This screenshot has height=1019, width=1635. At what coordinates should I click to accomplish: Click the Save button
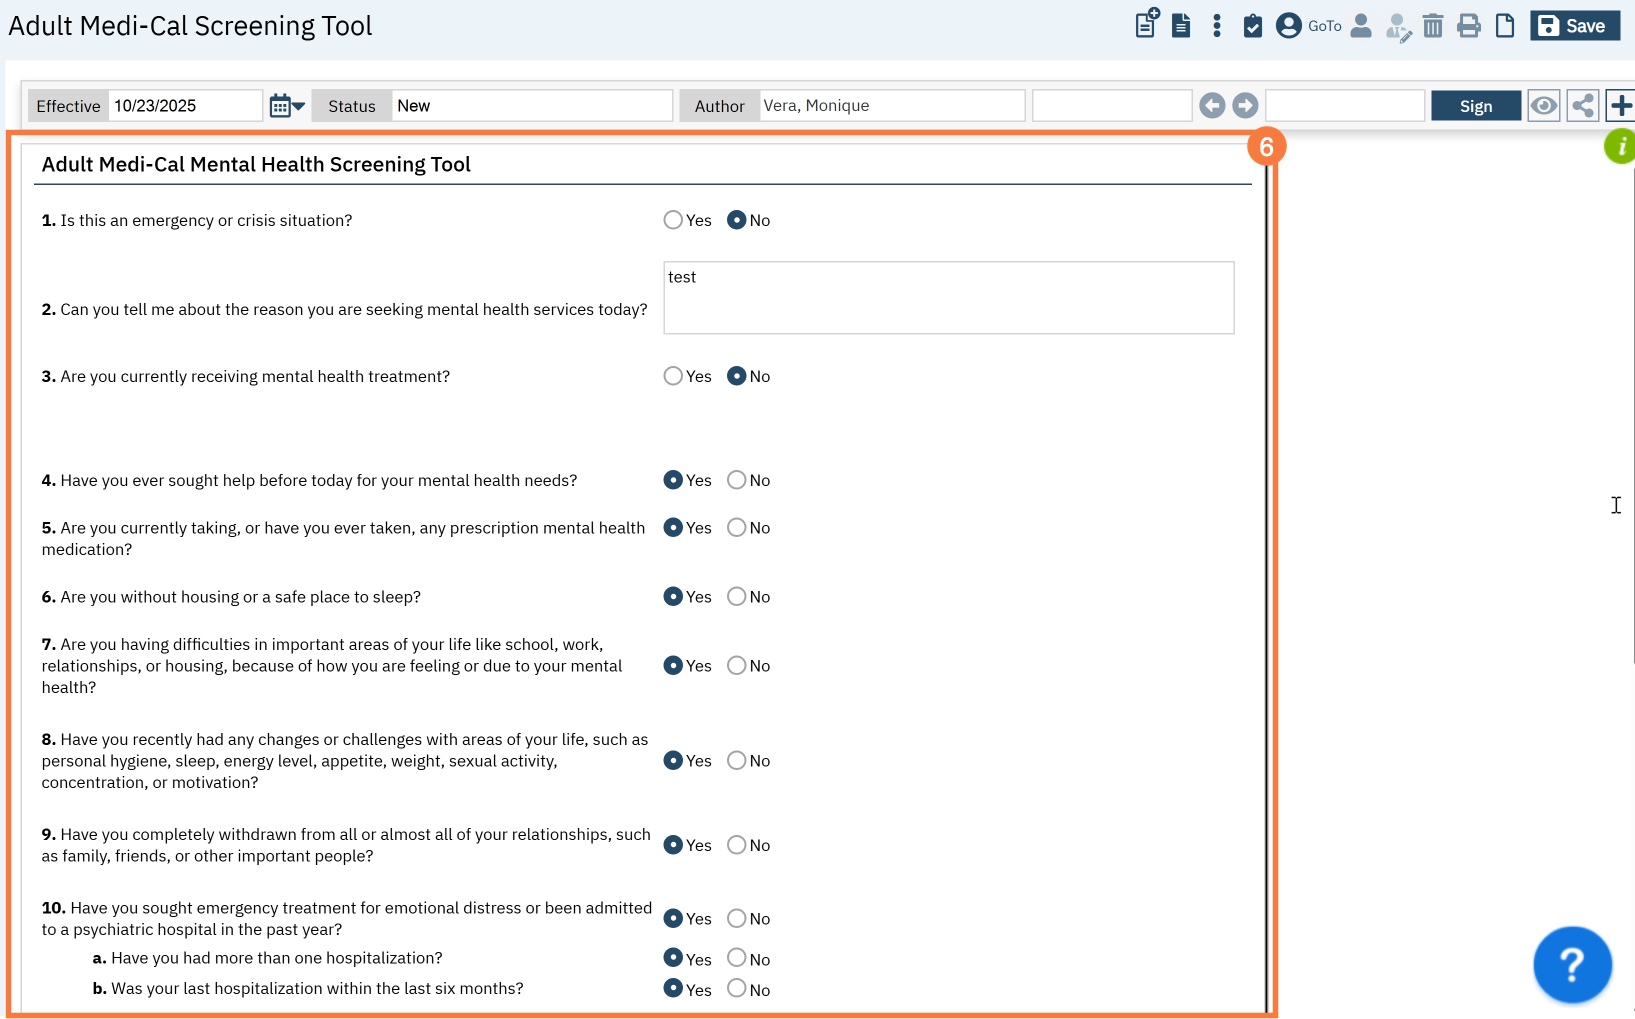1573,26
